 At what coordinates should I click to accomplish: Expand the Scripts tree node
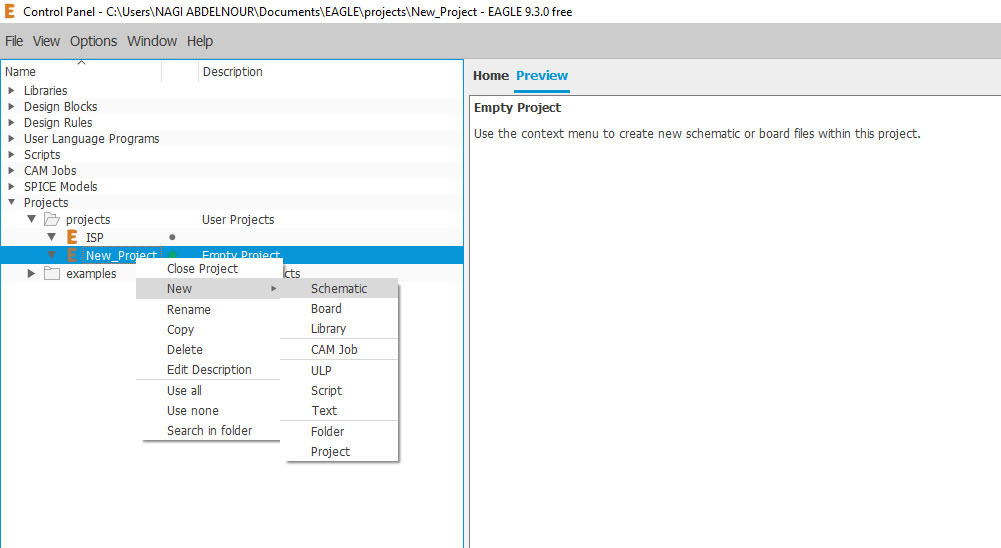pyautogui.click(x=11, y=155)
